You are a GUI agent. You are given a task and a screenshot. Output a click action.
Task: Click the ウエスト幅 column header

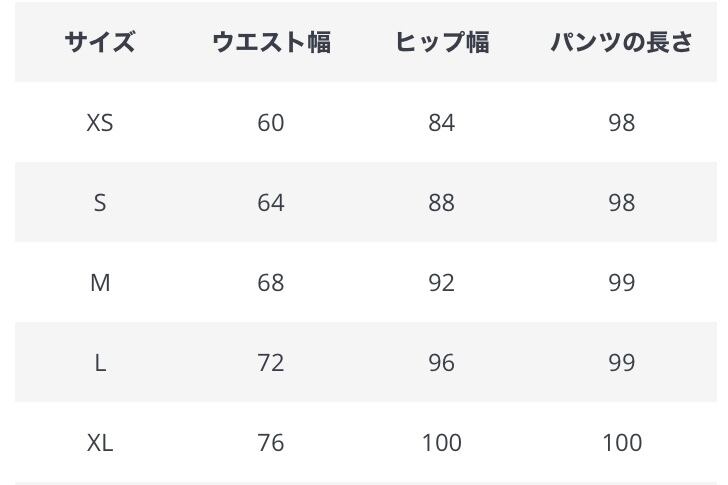click(x=271, y=42)
